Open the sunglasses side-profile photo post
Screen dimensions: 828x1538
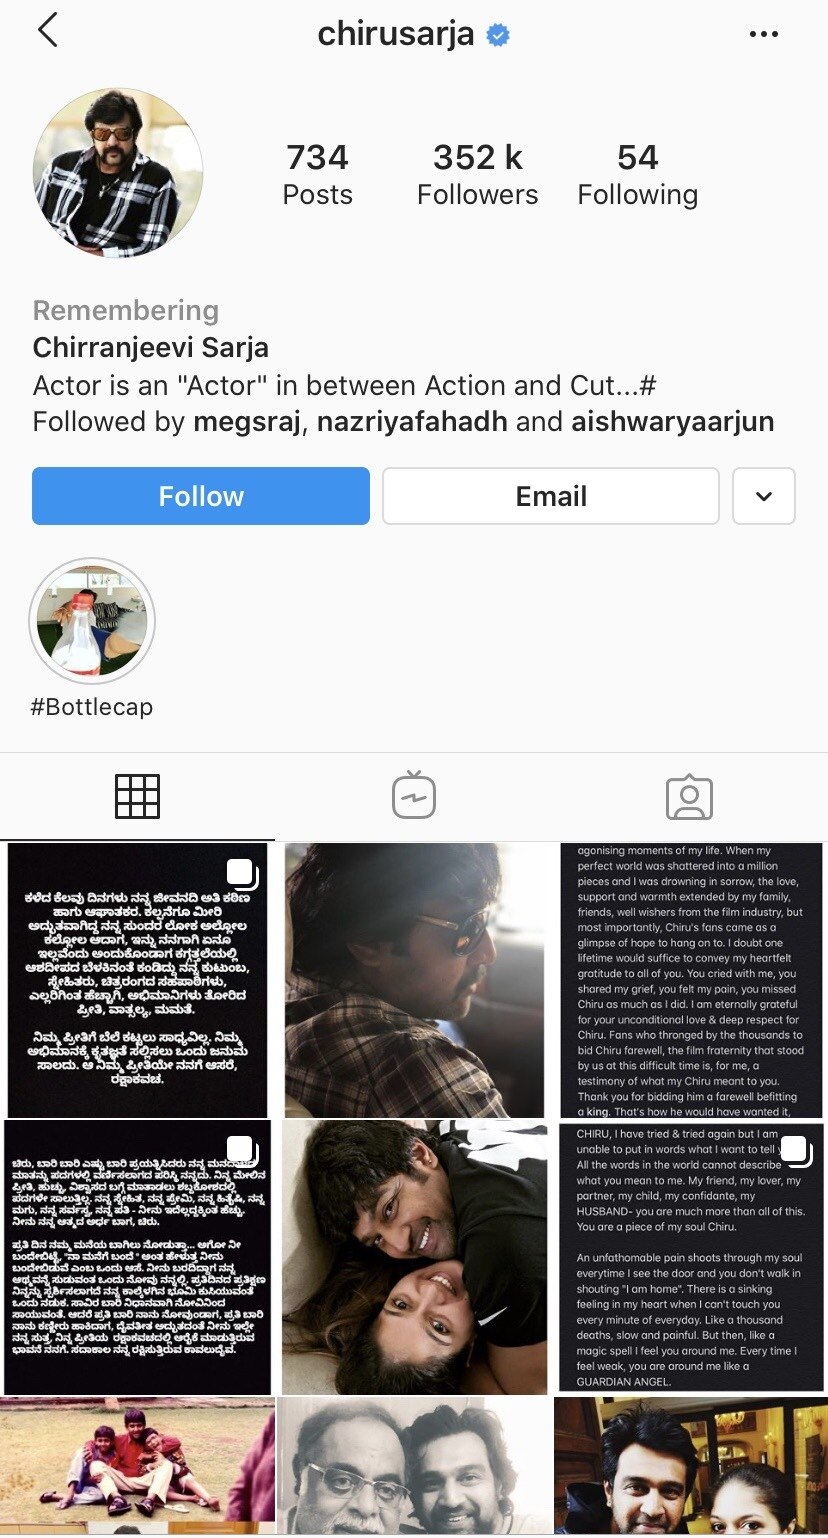pos(414,980)
